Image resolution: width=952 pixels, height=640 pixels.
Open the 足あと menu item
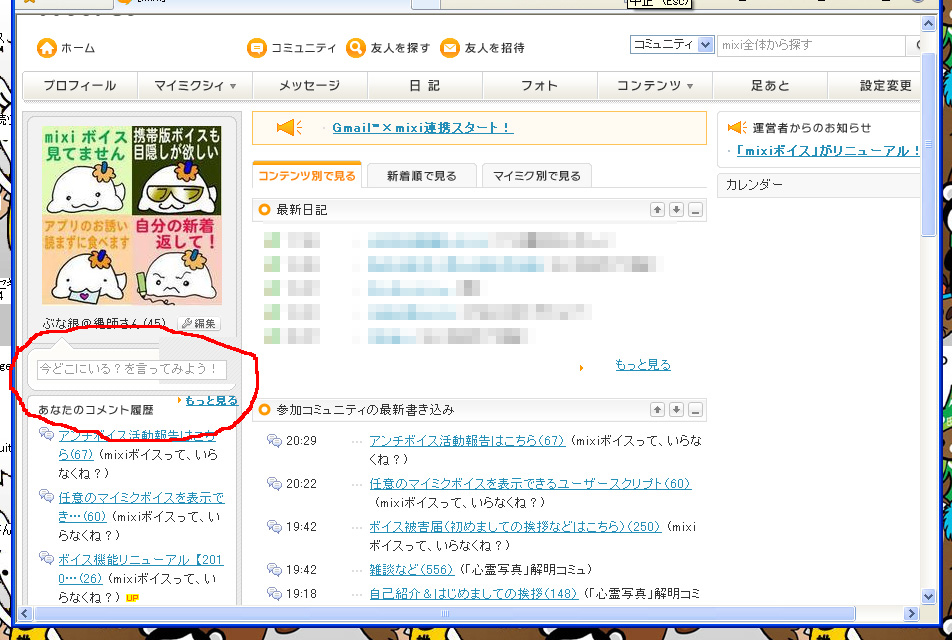(770, 86)
